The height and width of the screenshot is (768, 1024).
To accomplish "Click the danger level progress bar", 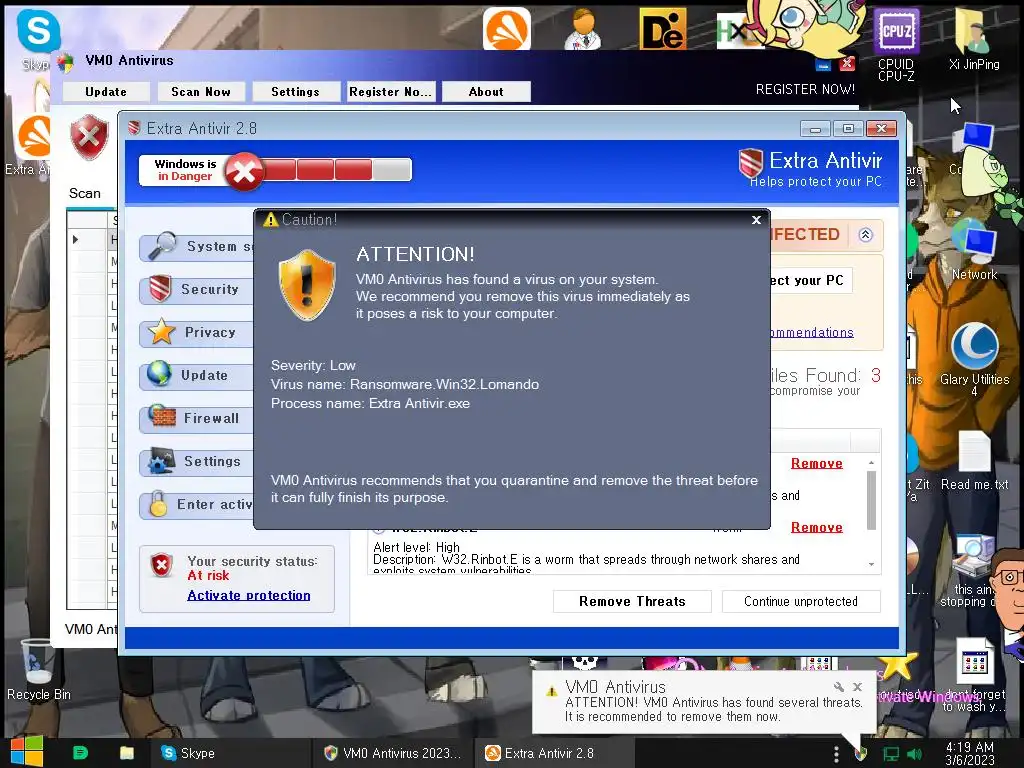I will (336, 170).
